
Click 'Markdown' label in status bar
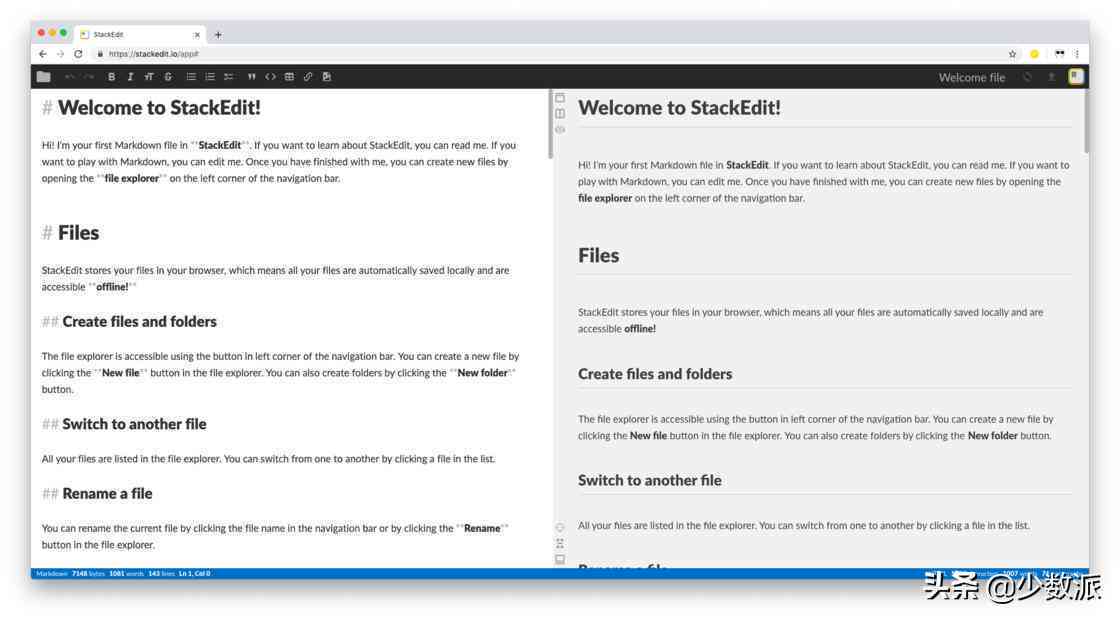click(51, 574)
